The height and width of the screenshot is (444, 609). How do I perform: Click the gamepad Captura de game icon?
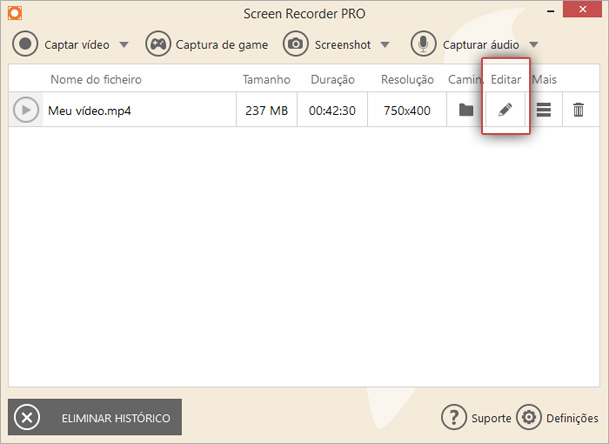point(158,44)
